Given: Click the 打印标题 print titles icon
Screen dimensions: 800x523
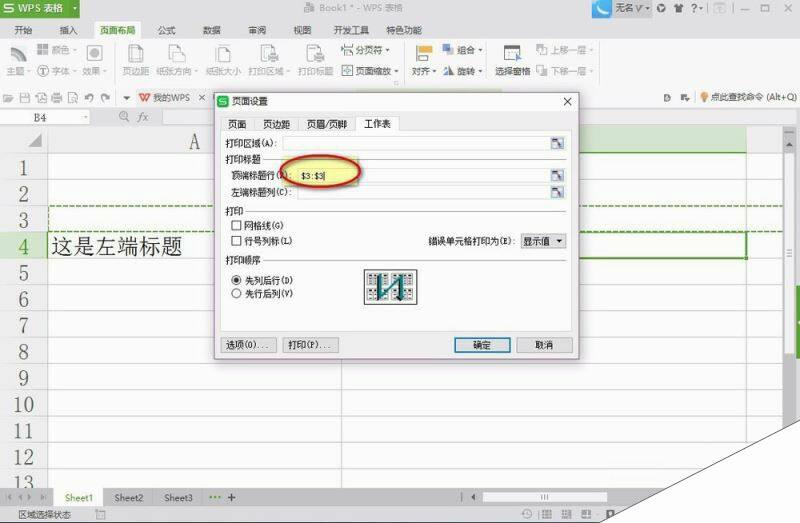Looking at the screenshot, I should coord(315,54).
